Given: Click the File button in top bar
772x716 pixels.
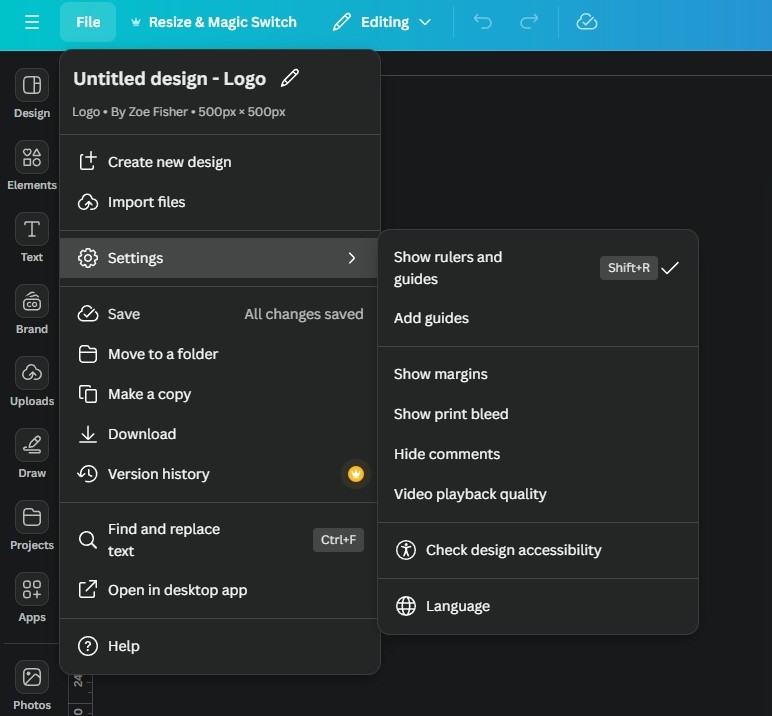Looking at the screenshot, I should 88,22.
